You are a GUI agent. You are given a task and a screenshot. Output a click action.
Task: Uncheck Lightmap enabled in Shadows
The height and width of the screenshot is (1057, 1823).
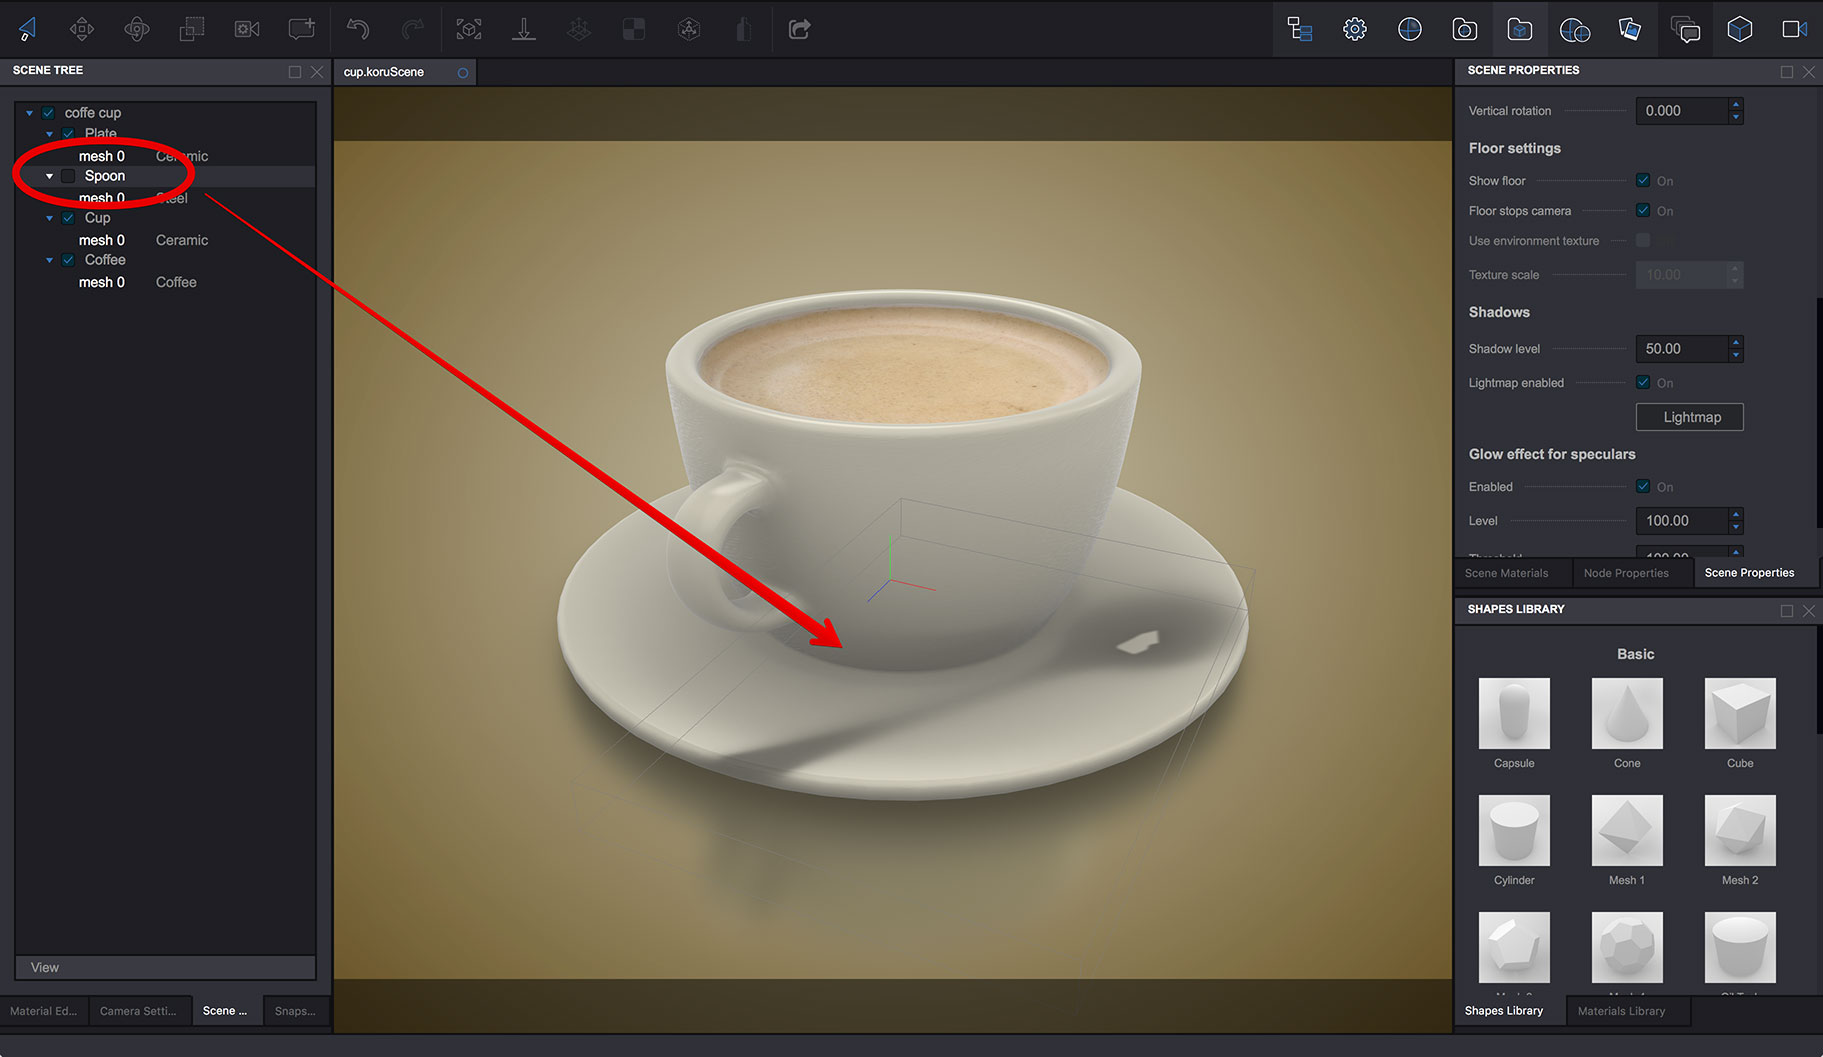tap(1642, 382)
